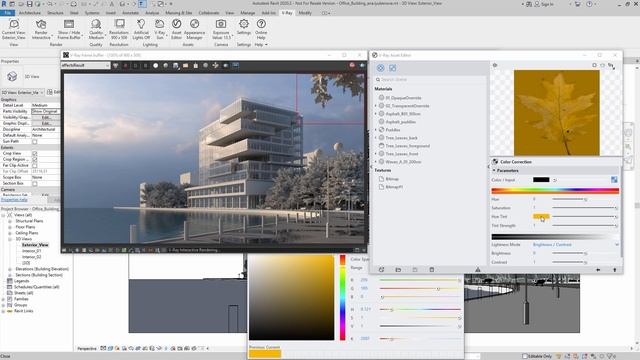Open the Quality Medium setting icon
The width and height of the screenshot is (640, 360).
coord(96,24)
